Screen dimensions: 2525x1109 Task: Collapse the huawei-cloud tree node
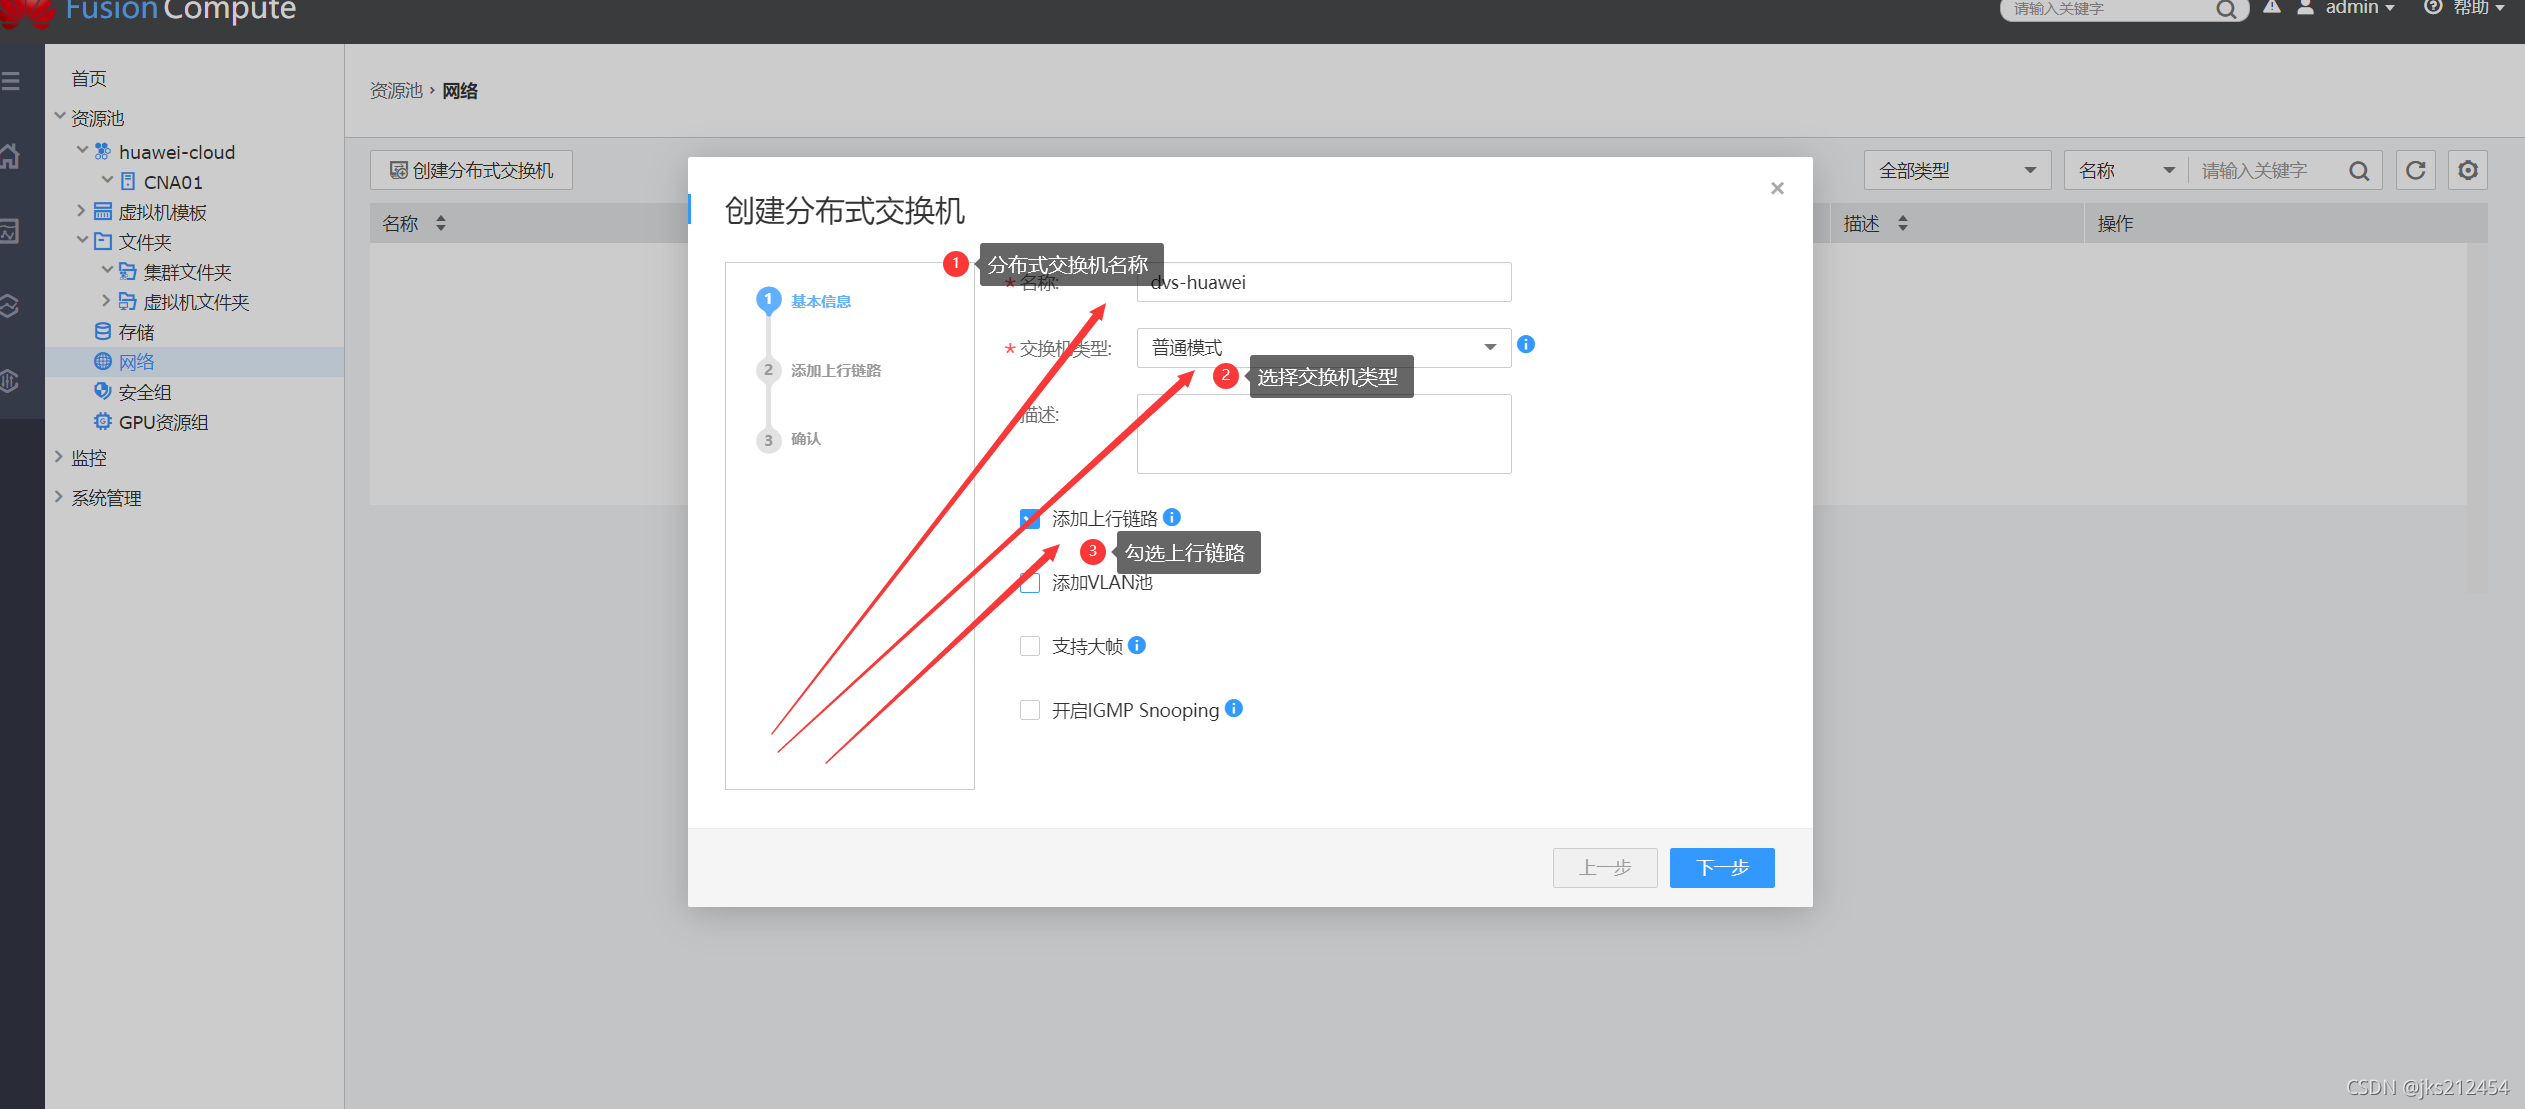pos(83,150)
